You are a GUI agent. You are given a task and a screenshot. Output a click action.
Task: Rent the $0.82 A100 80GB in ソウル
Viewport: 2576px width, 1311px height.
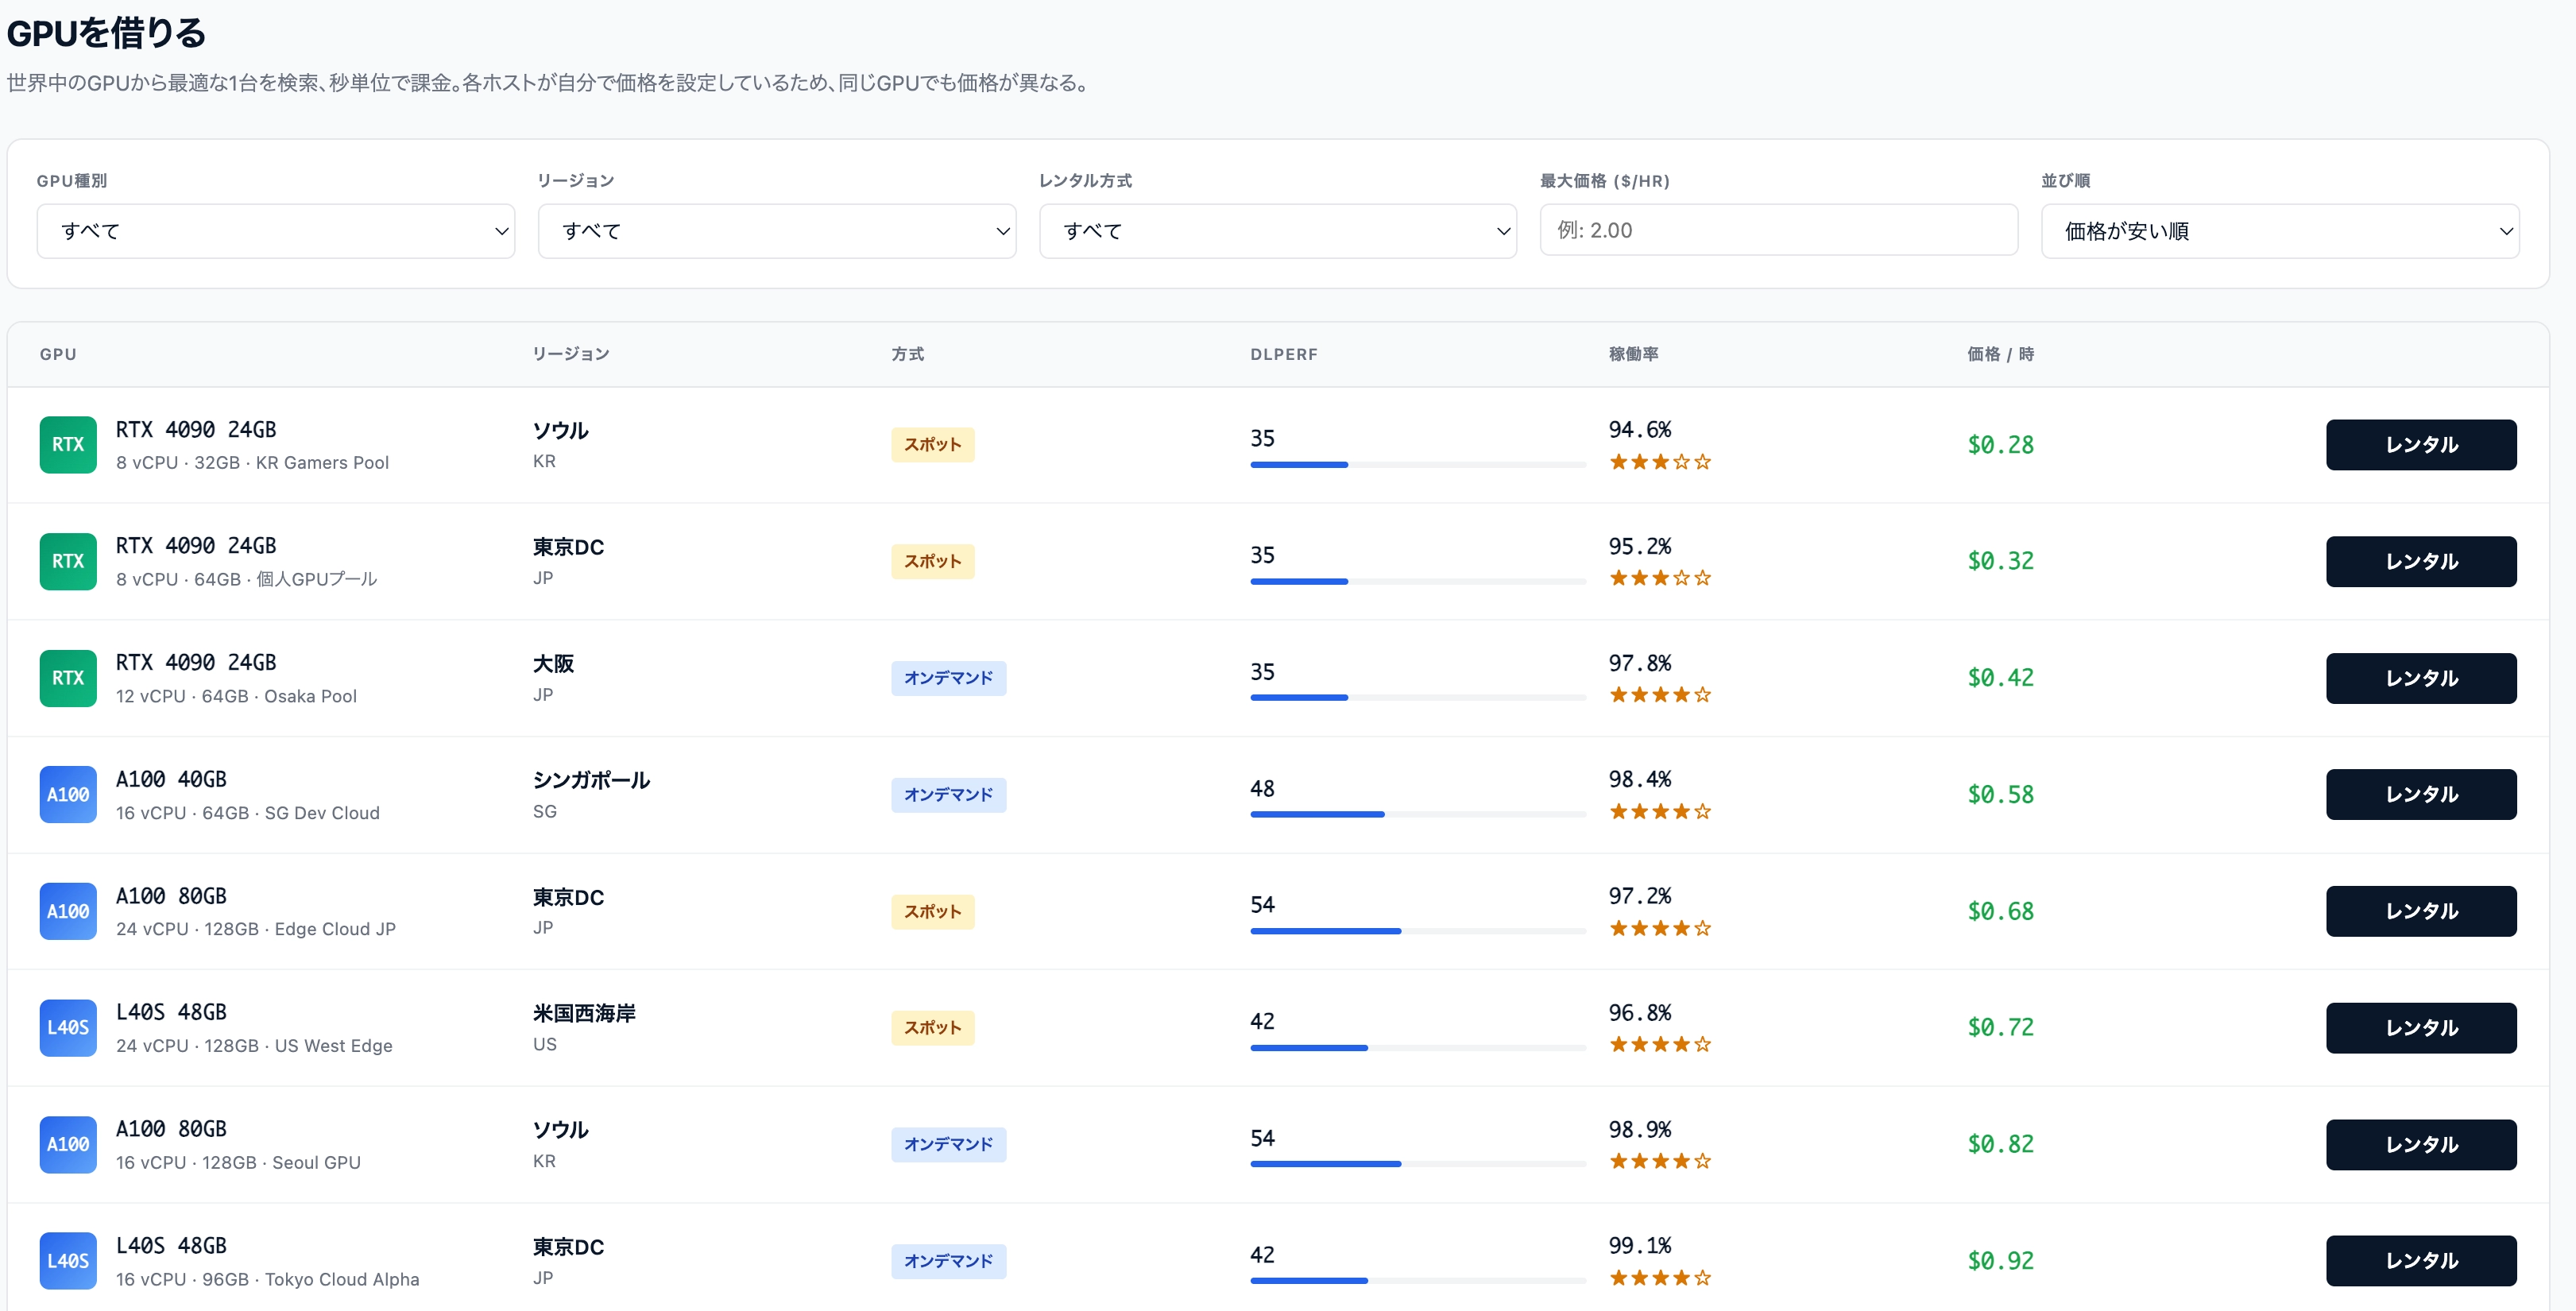(x=2421, y=1144)
